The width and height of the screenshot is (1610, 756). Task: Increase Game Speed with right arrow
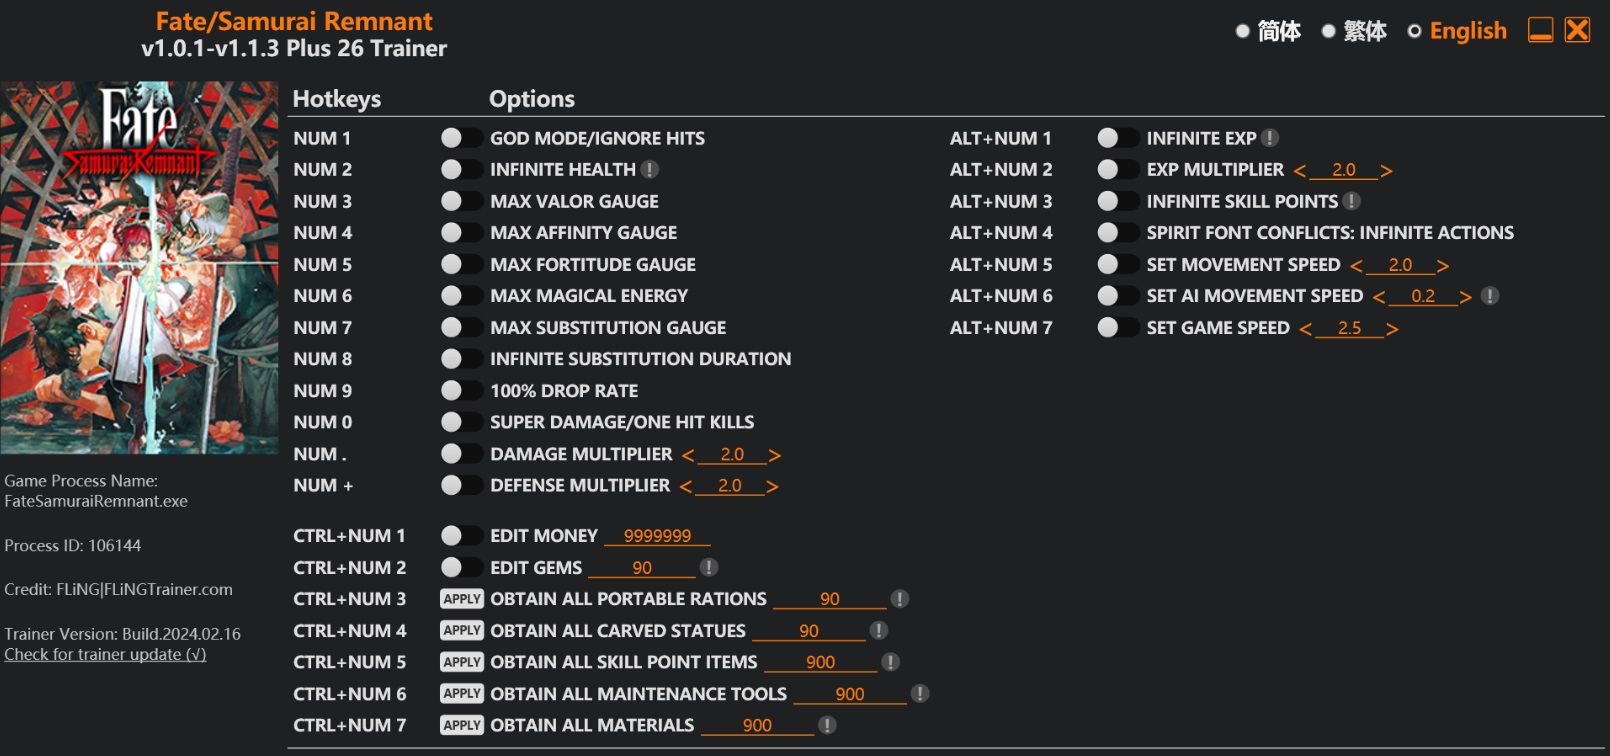[1391, 329]
